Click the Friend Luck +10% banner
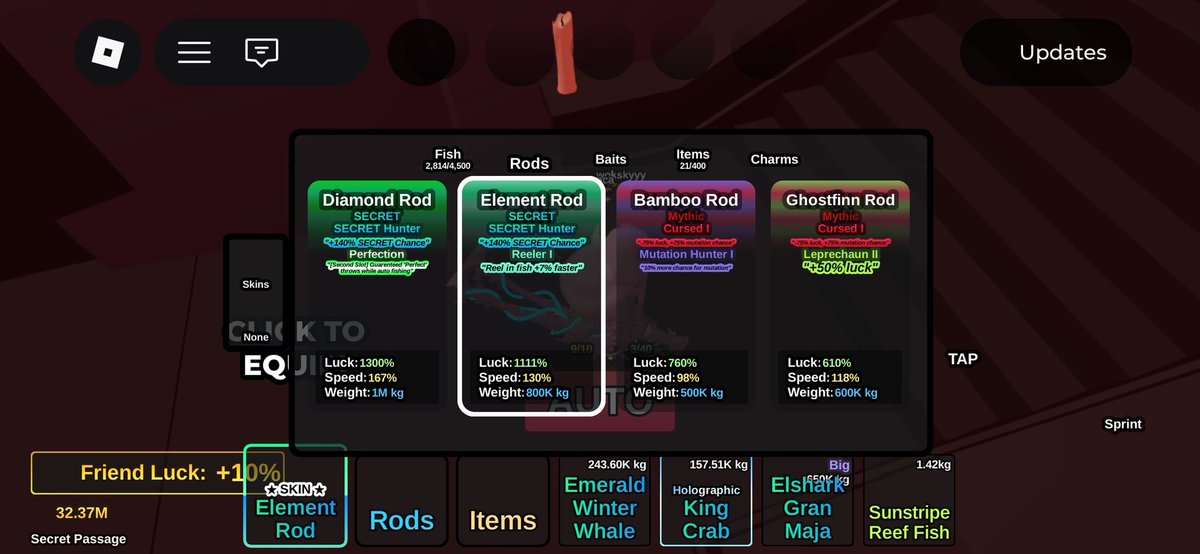 tap(158, 473)
